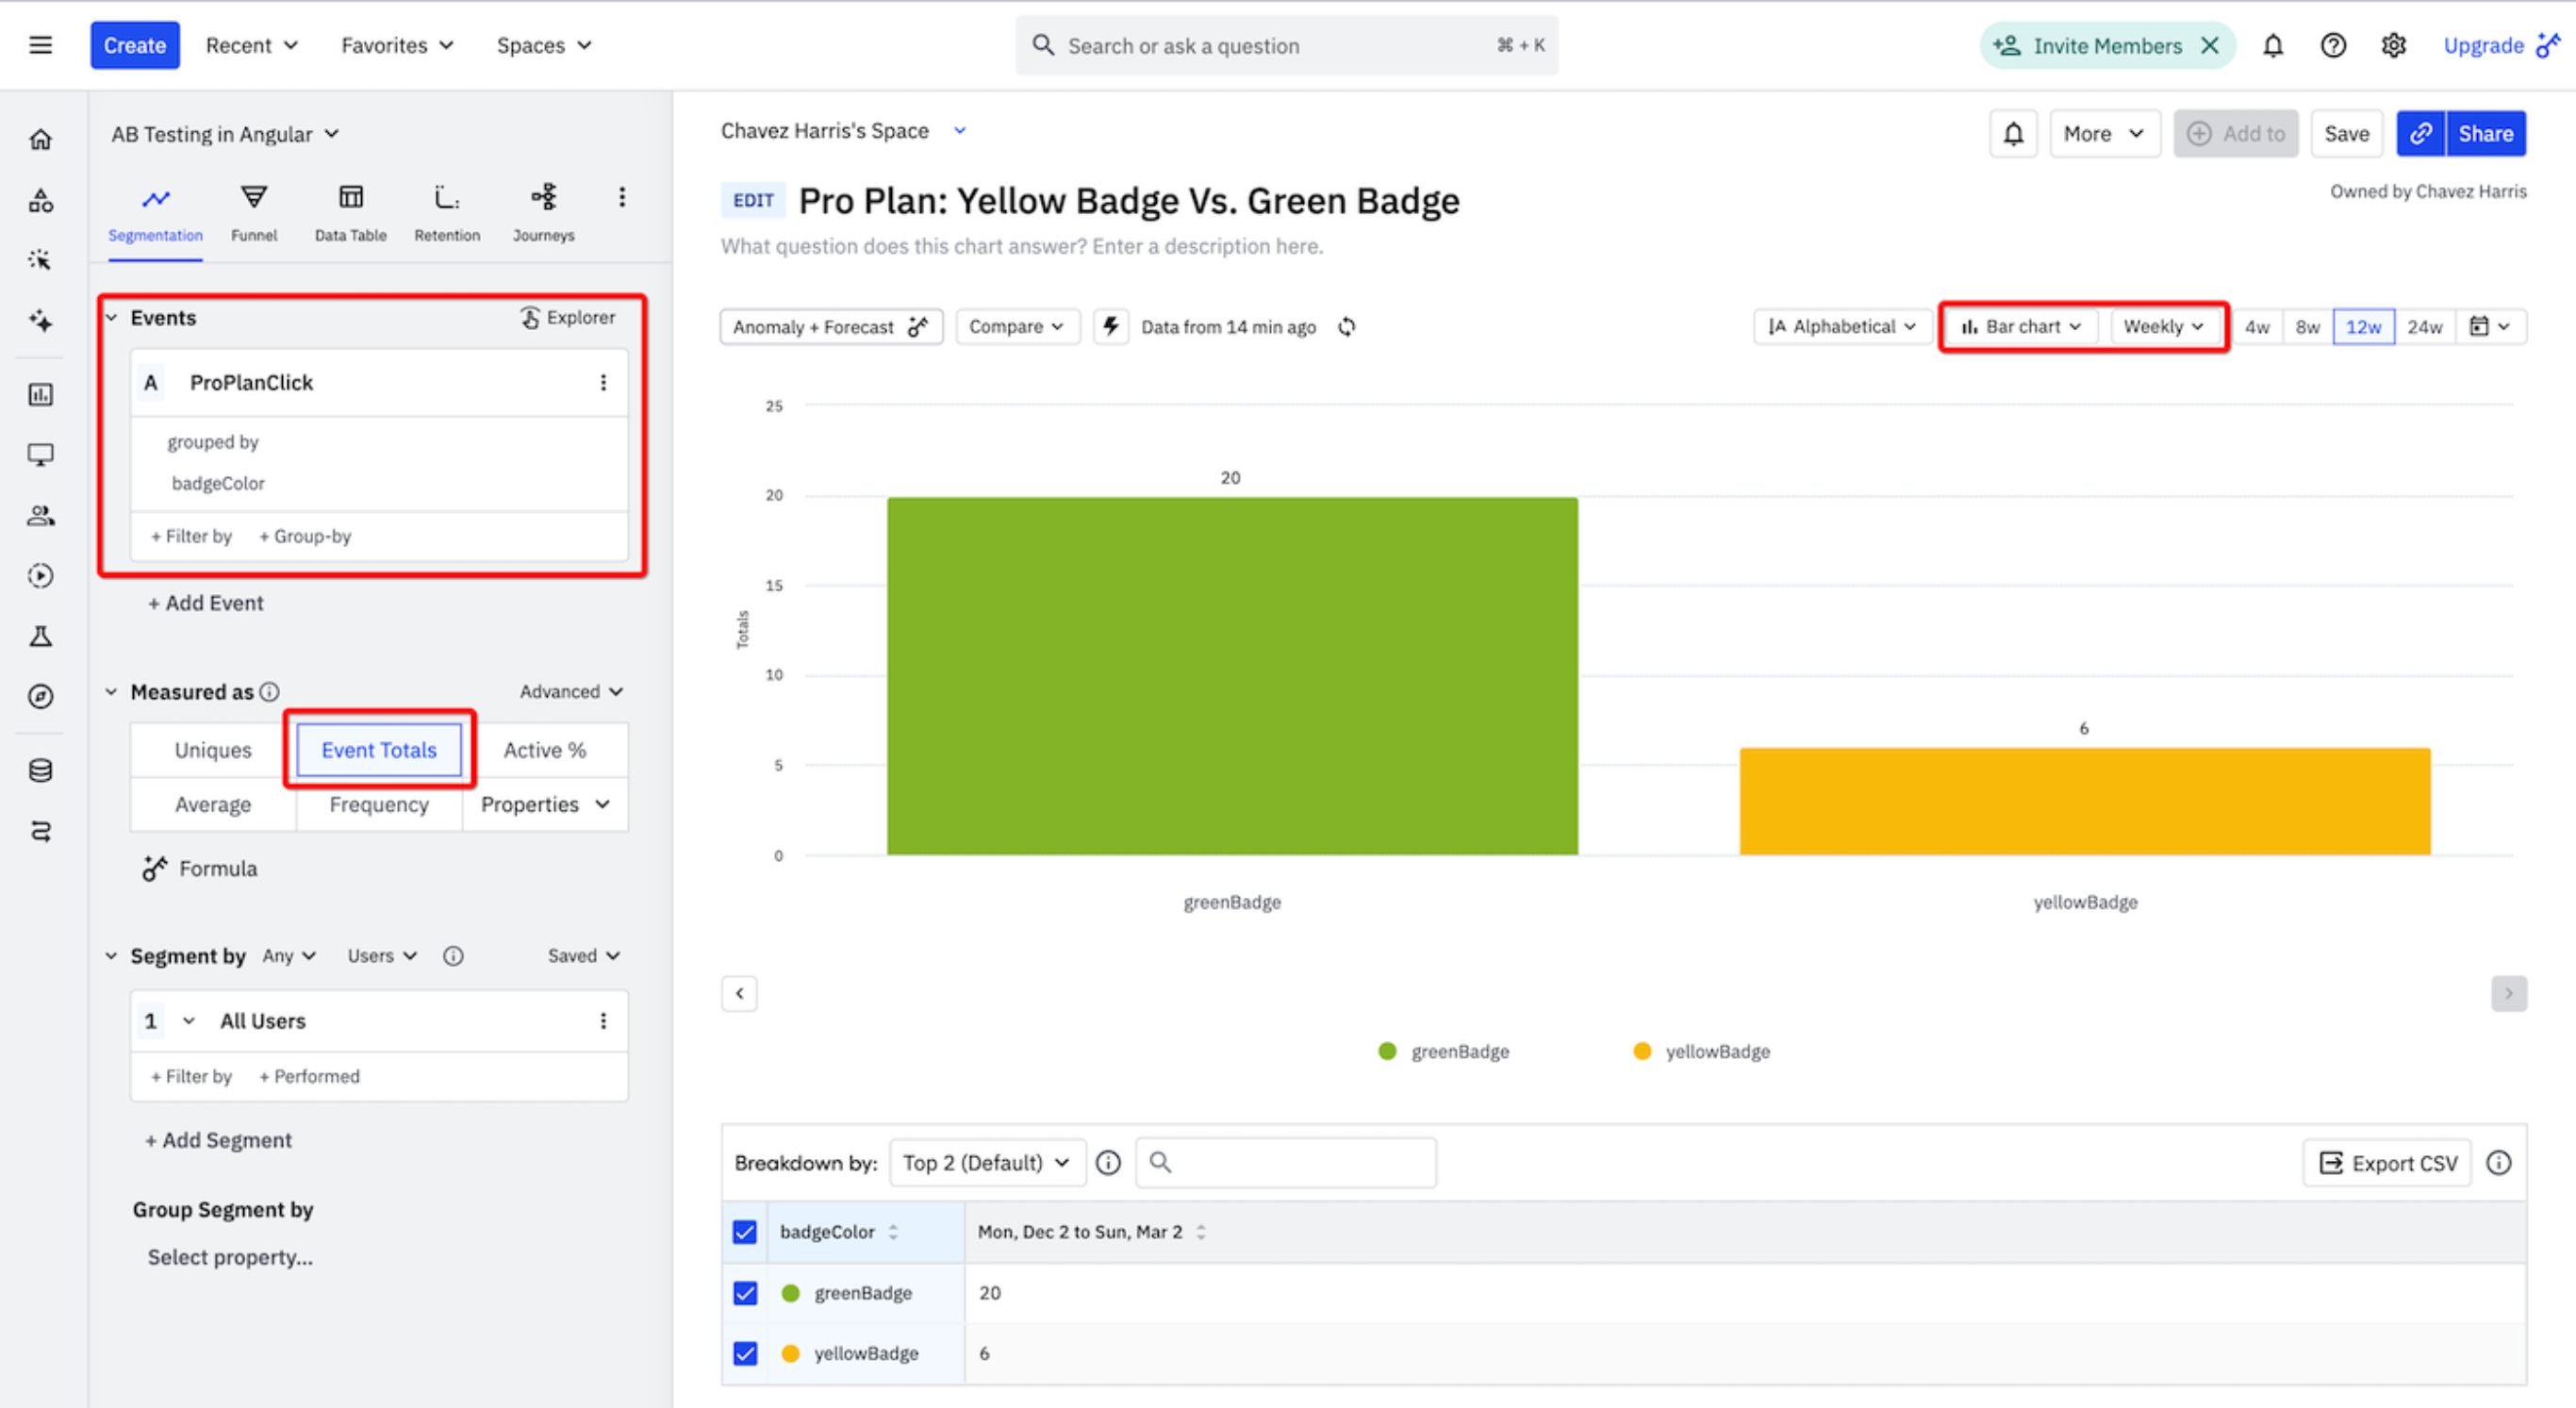Toggle the badgeColor header checkbox
2576x1408 pixels.
pos(745,1231)
